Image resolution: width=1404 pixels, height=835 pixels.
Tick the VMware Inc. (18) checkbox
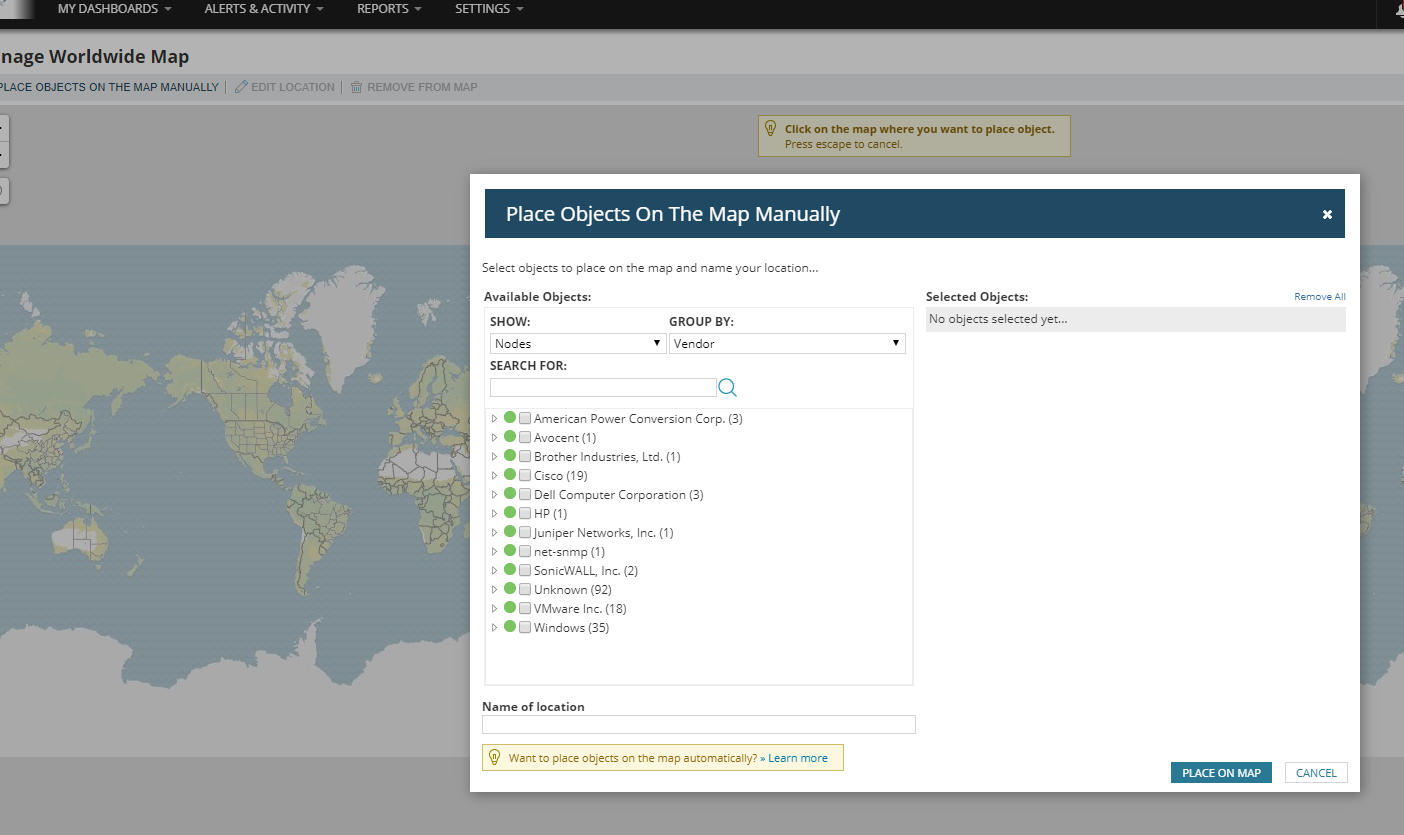click(x=525, y=609)
